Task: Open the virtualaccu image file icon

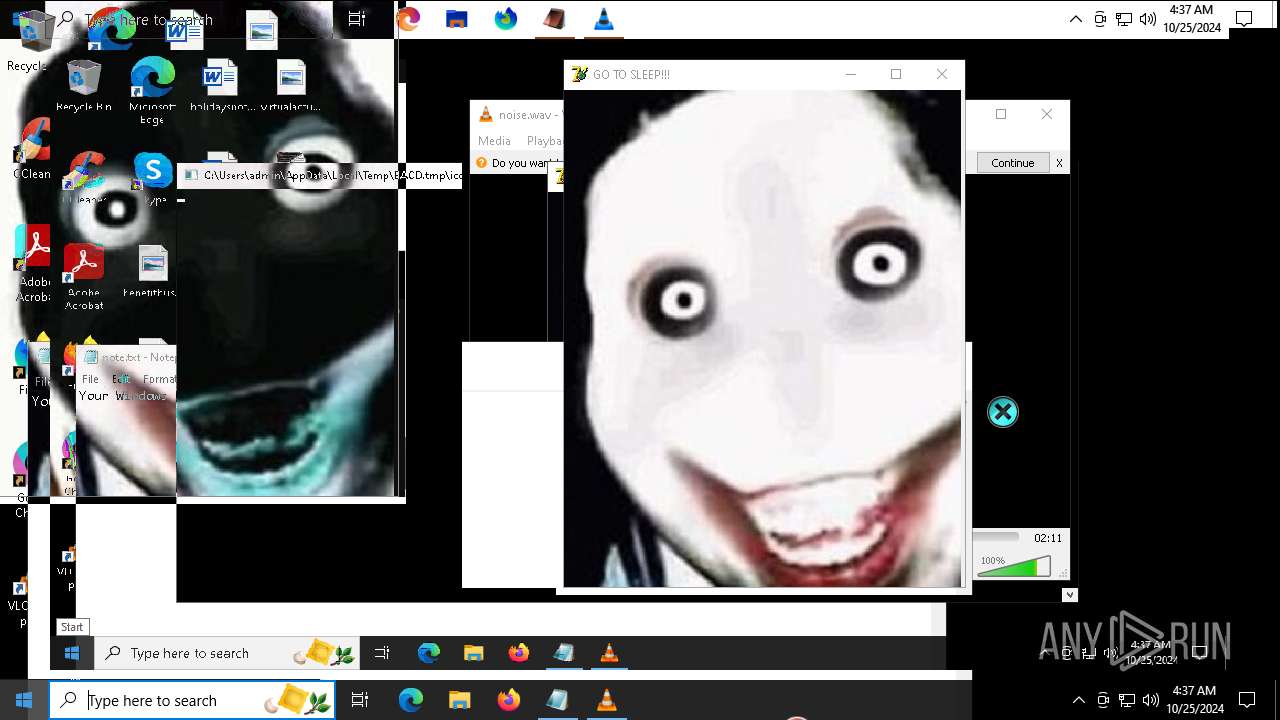Action: (x=291, y=85)
